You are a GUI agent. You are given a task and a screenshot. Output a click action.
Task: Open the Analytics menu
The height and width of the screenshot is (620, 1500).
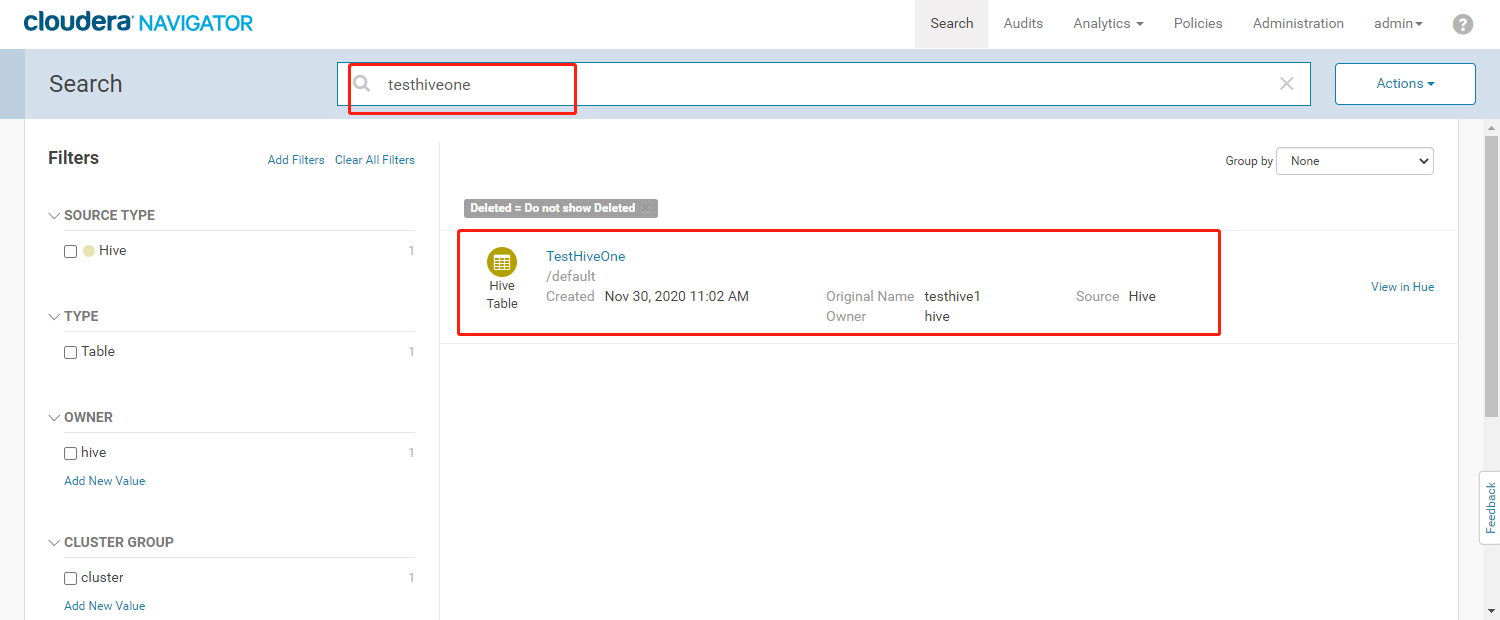(1108, 23)
